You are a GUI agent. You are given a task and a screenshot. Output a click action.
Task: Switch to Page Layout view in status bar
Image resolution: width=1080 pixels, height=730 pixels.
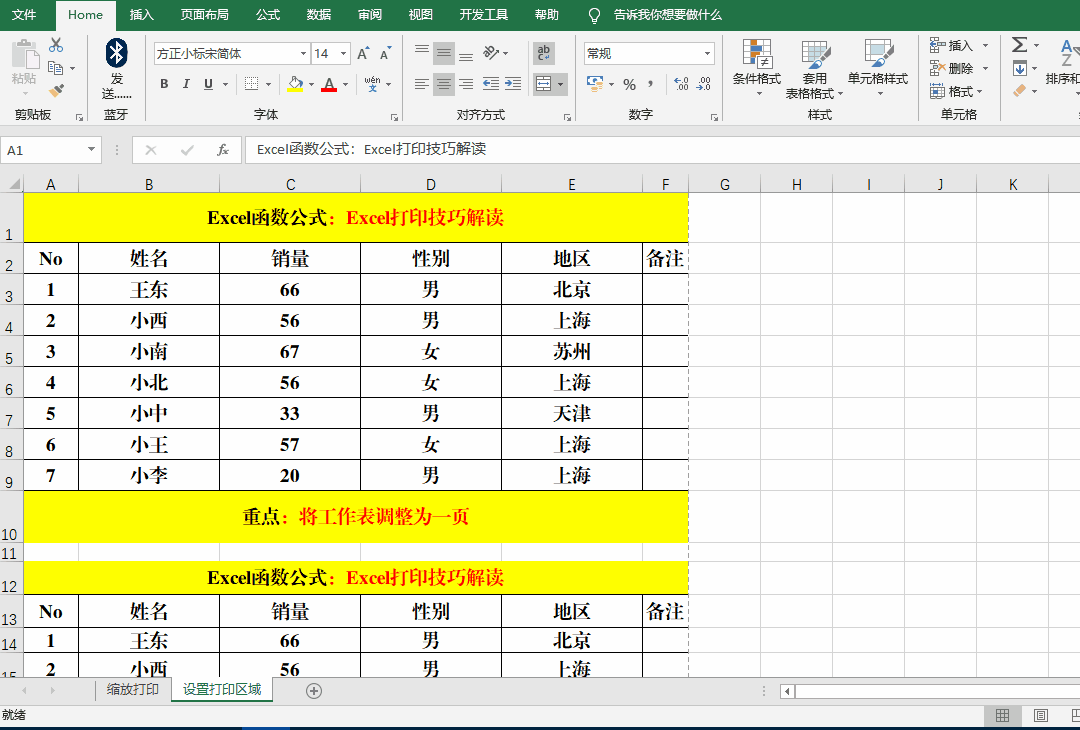1041,716
